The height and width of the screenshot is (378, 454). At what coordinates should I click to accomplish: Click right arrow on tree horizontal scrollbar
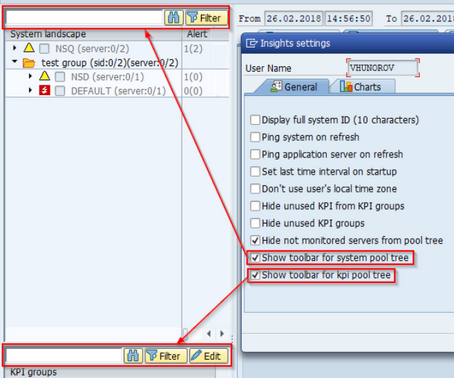[222, 333]
